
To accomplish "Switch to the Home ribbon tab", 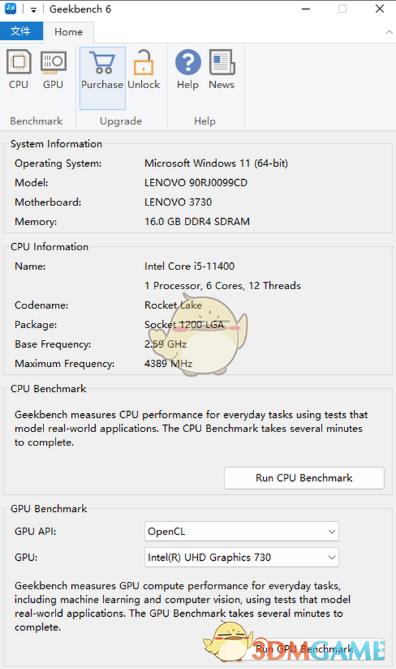I will (x=68, y=32).
